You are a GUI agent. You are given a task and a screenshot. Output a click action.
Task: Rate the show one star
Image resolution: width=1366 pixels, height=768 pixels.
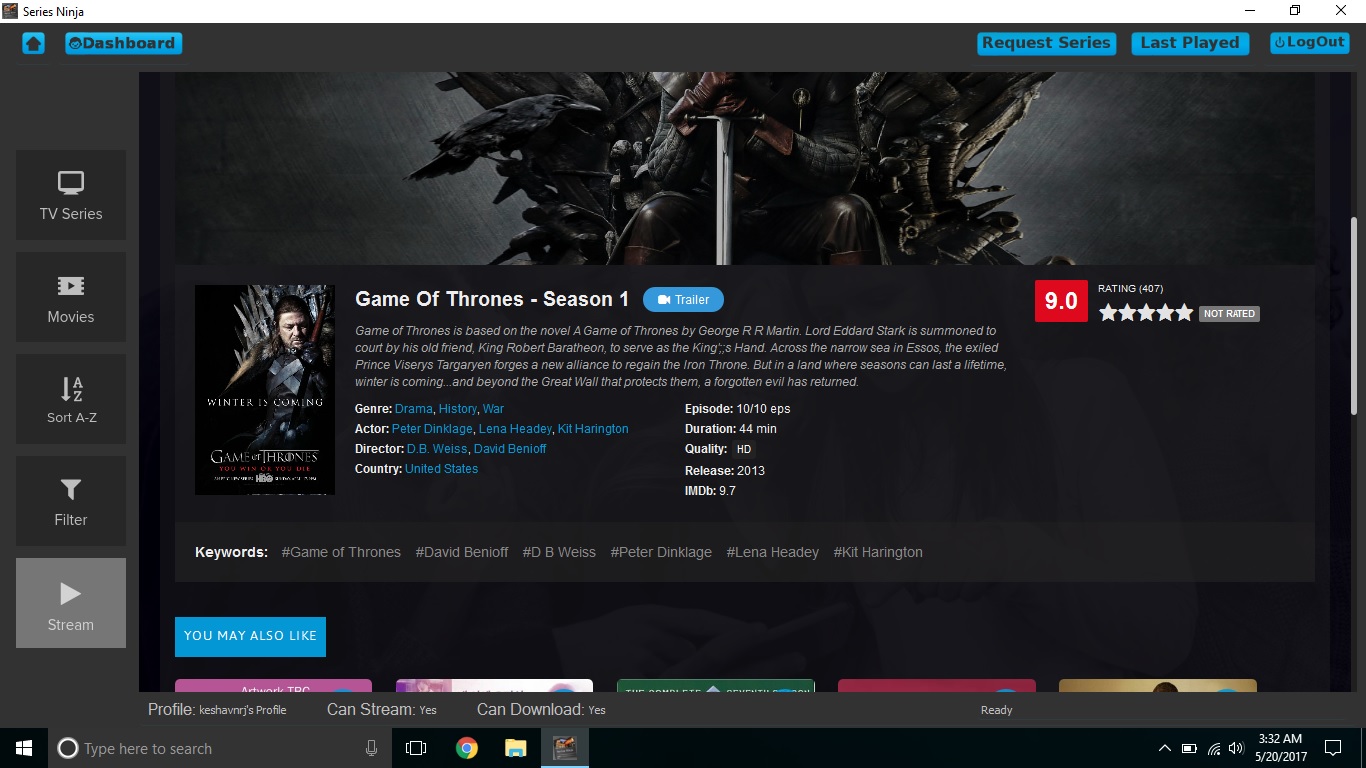click(x=1108, y=313)
